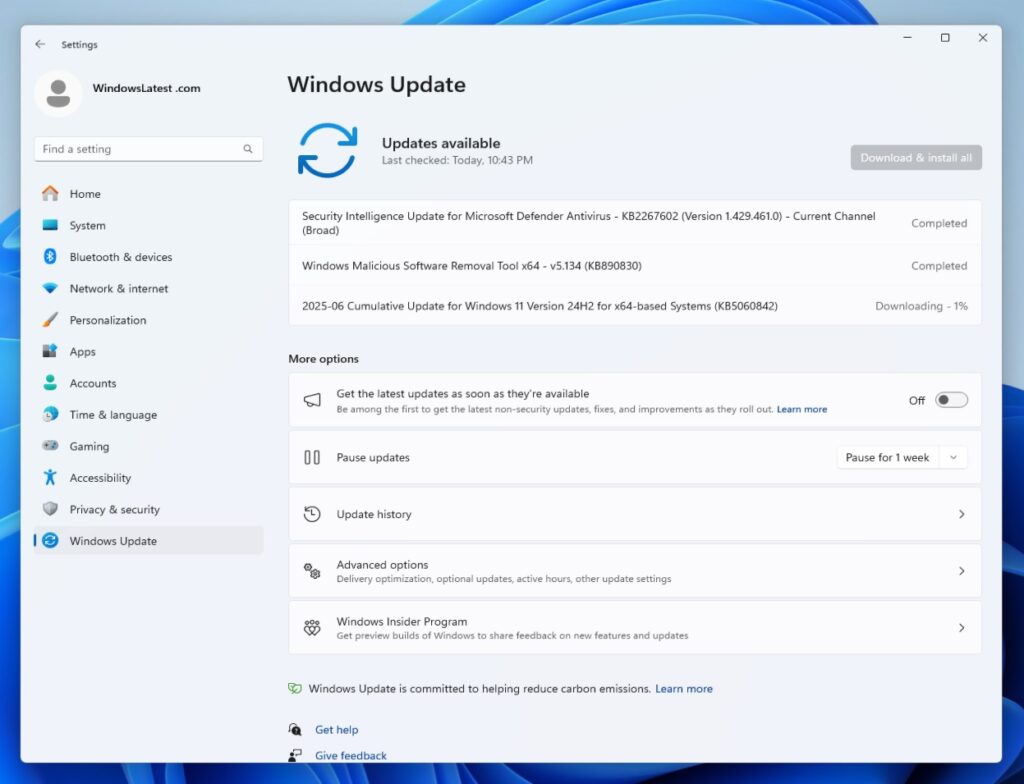Click the Windows Insider Program icon
1024x784 pixels.
click(314, 627)
